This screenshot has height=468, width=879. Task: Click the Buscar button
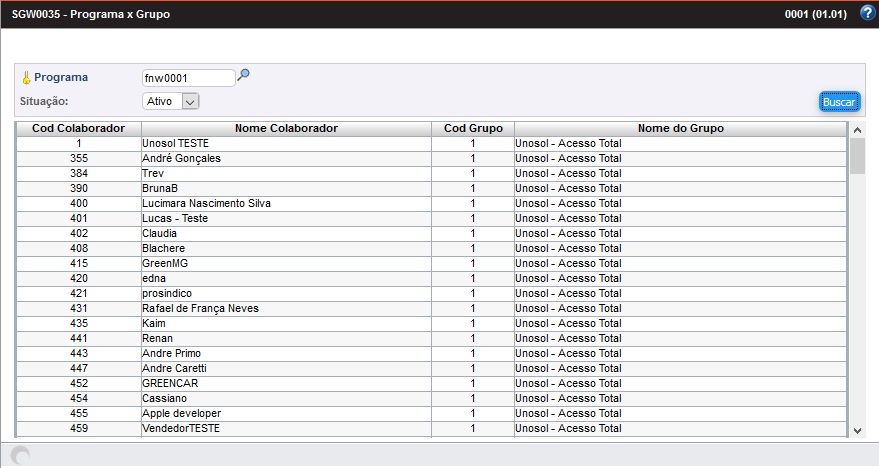838,102
